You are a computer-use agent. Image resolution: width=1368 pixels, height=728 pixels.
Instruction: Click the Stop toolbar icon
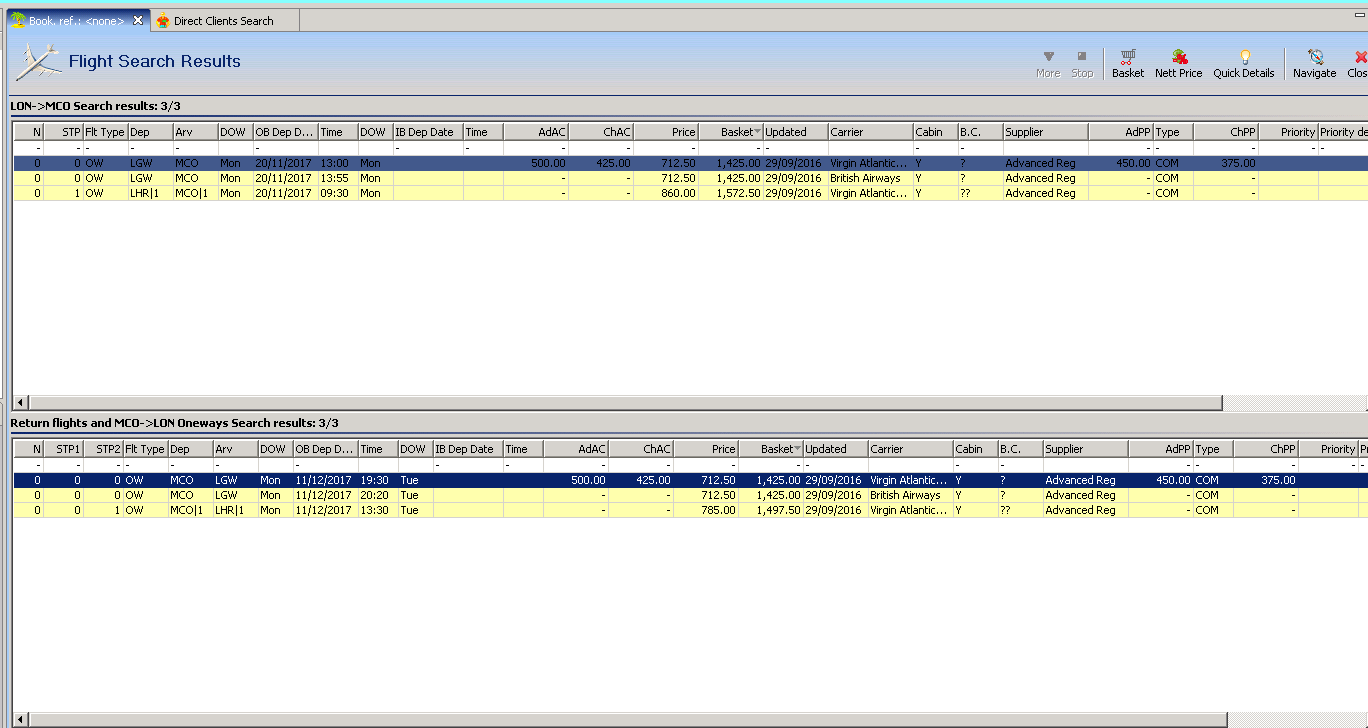pos(1082,64)
